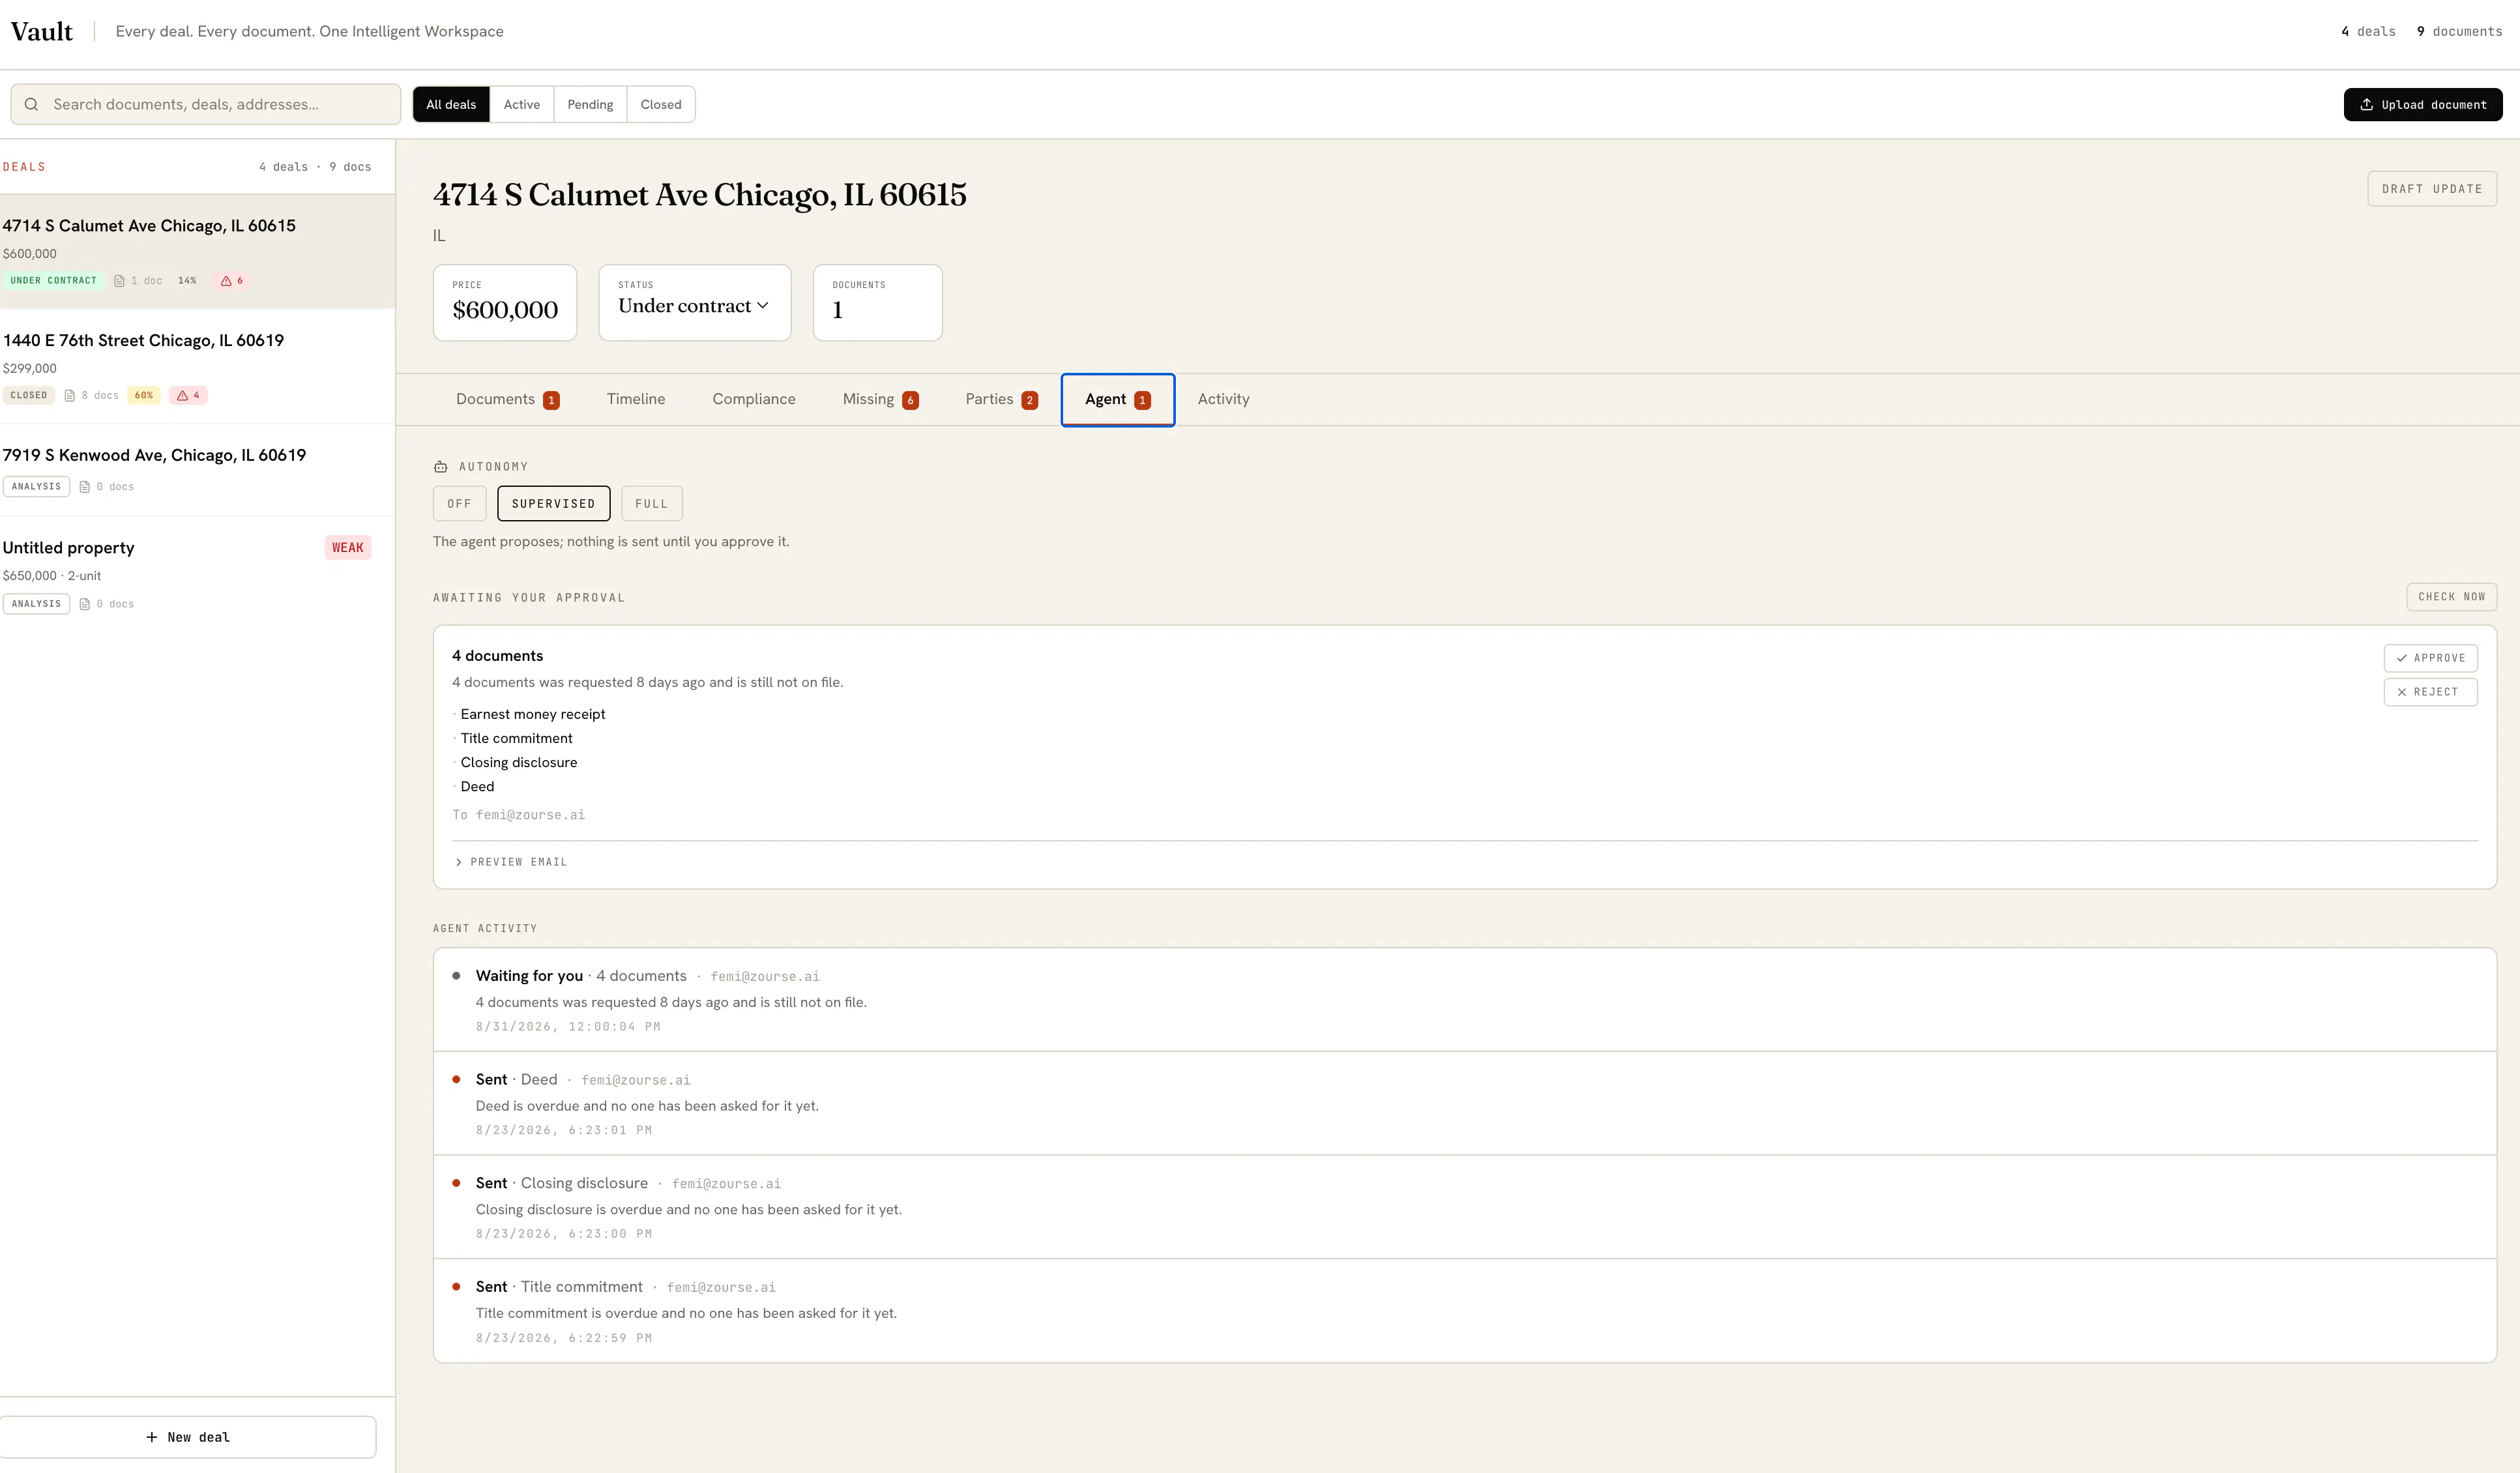This screenshot has width=2520, height=1473.
Task: Click 'To femi@zourse.ai' recipient text
Action: 518,815
